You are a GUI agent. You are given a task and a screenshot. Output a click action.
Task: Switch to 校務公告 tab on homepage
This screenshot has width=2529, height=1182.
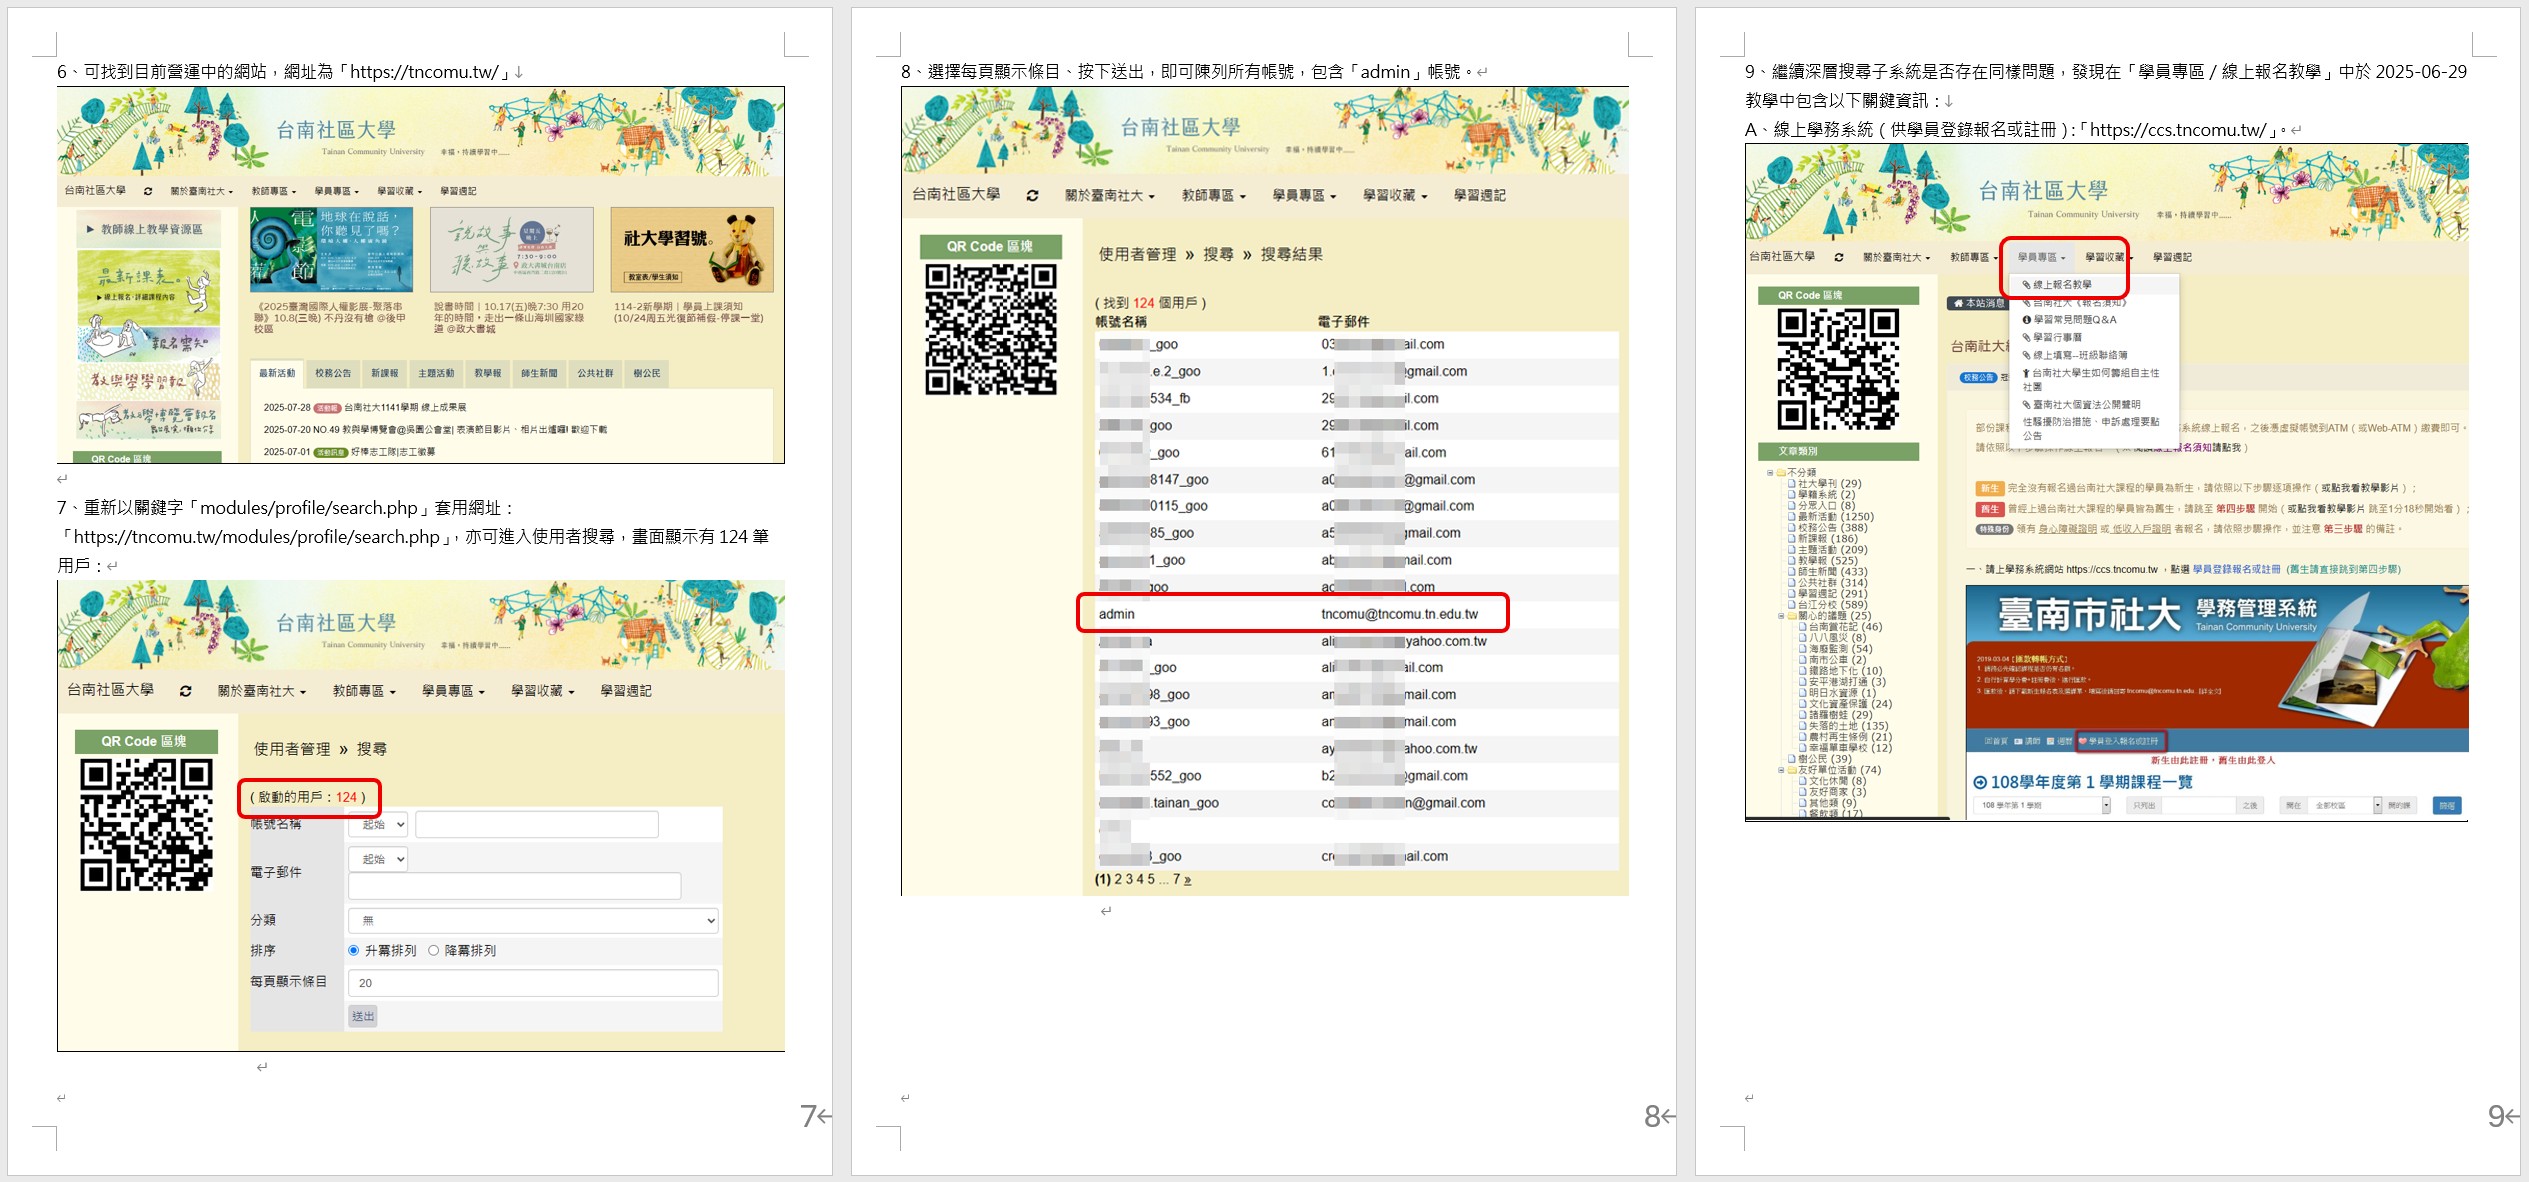pos(333,373)
